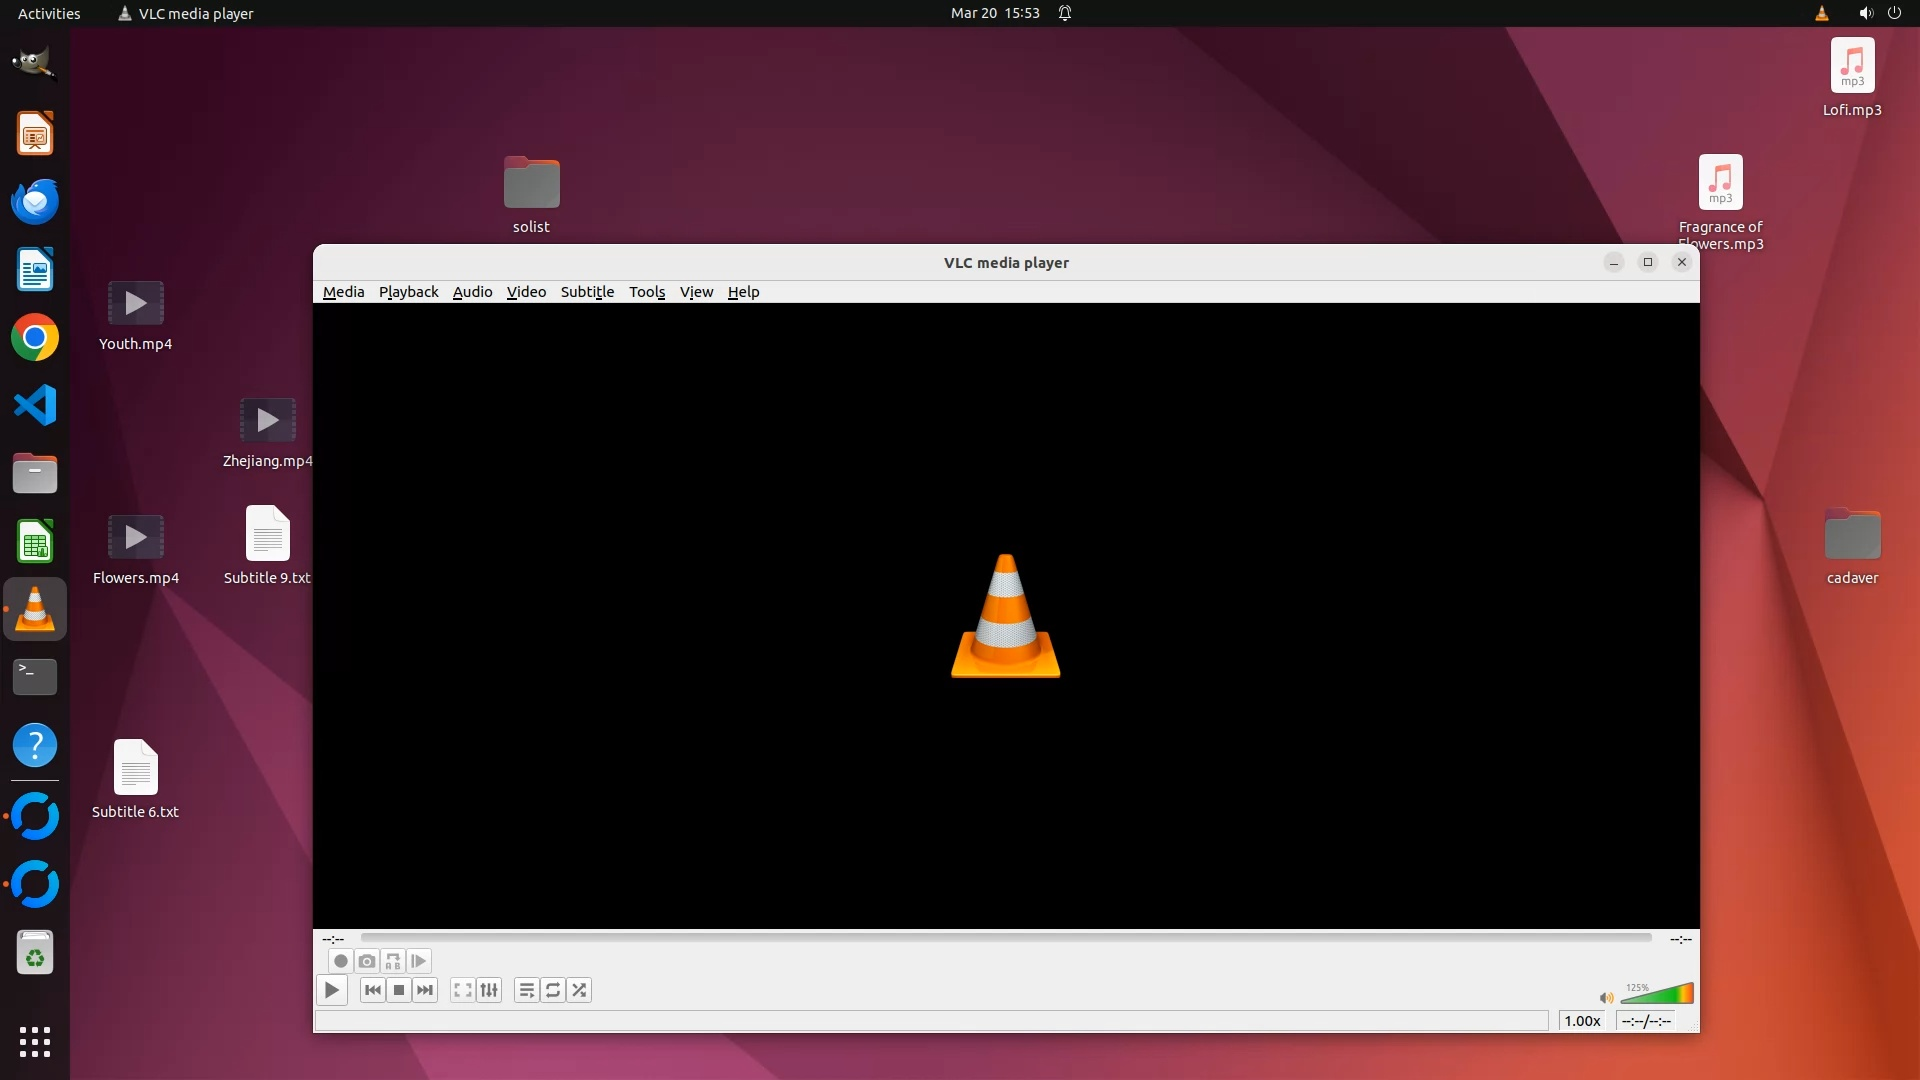
Task: Take a video snapshot with camera icon
Action: [367, 961]
